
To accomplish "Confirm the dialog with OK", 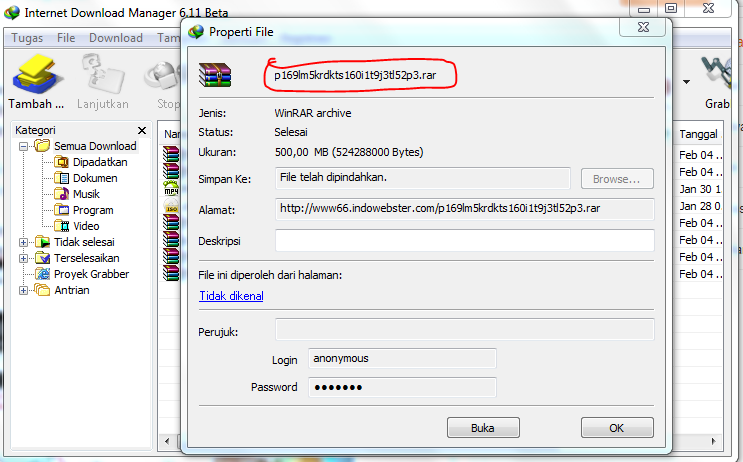I will tap(617, 428).
